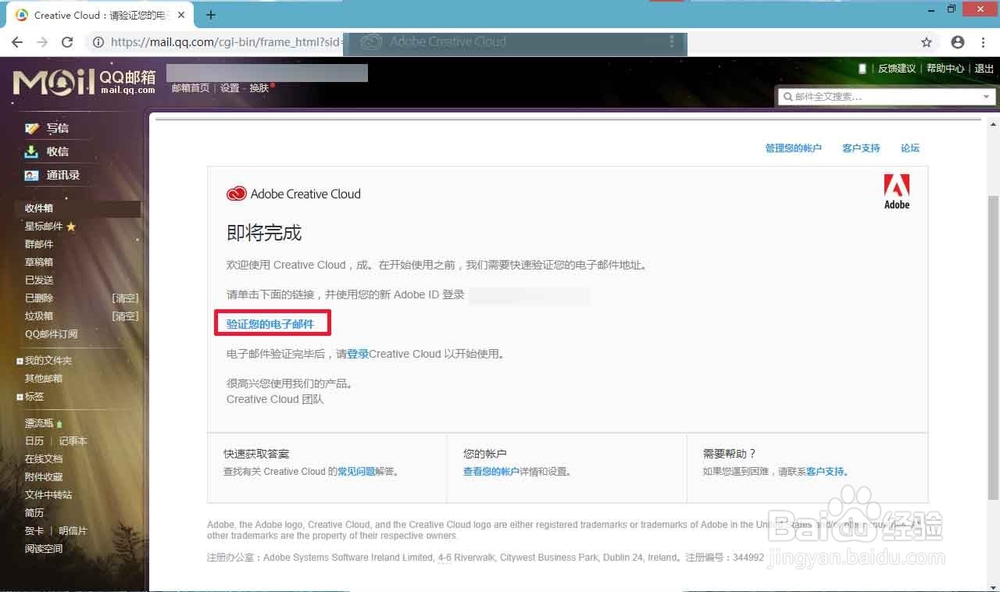Open 群邮件 folder

tap(39, 244)
